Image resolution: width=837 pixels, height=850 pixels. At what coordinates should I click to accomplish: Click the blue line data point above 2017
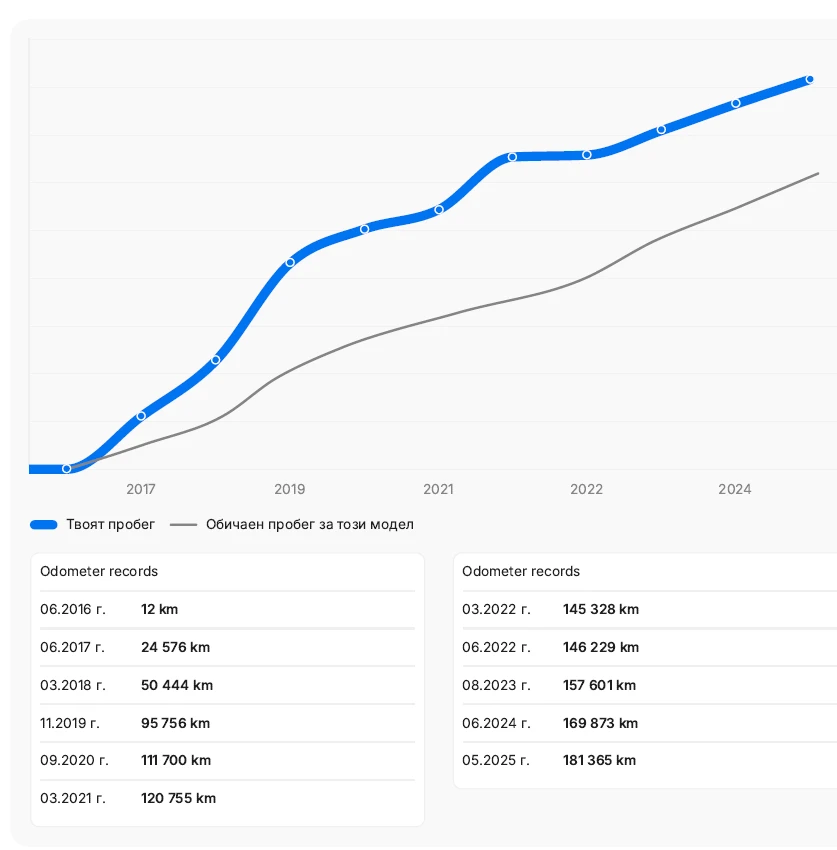tap(141, 415)
